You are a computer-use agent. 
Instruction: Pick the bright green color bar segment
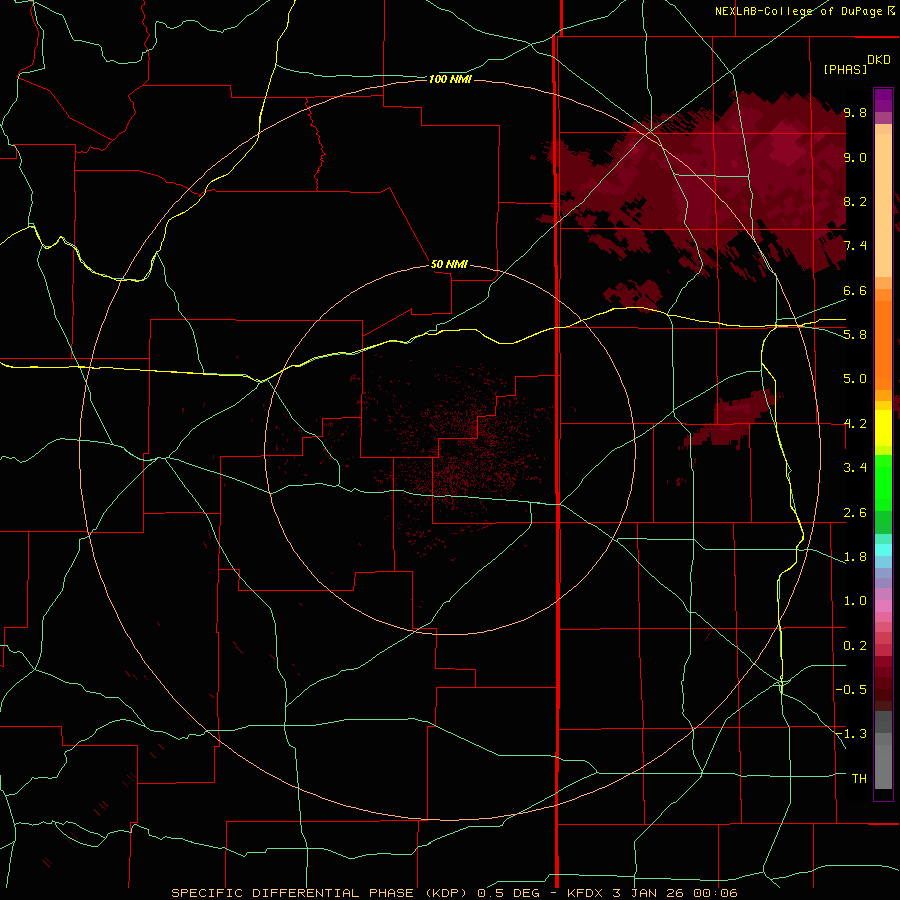(x=883, y=484)
